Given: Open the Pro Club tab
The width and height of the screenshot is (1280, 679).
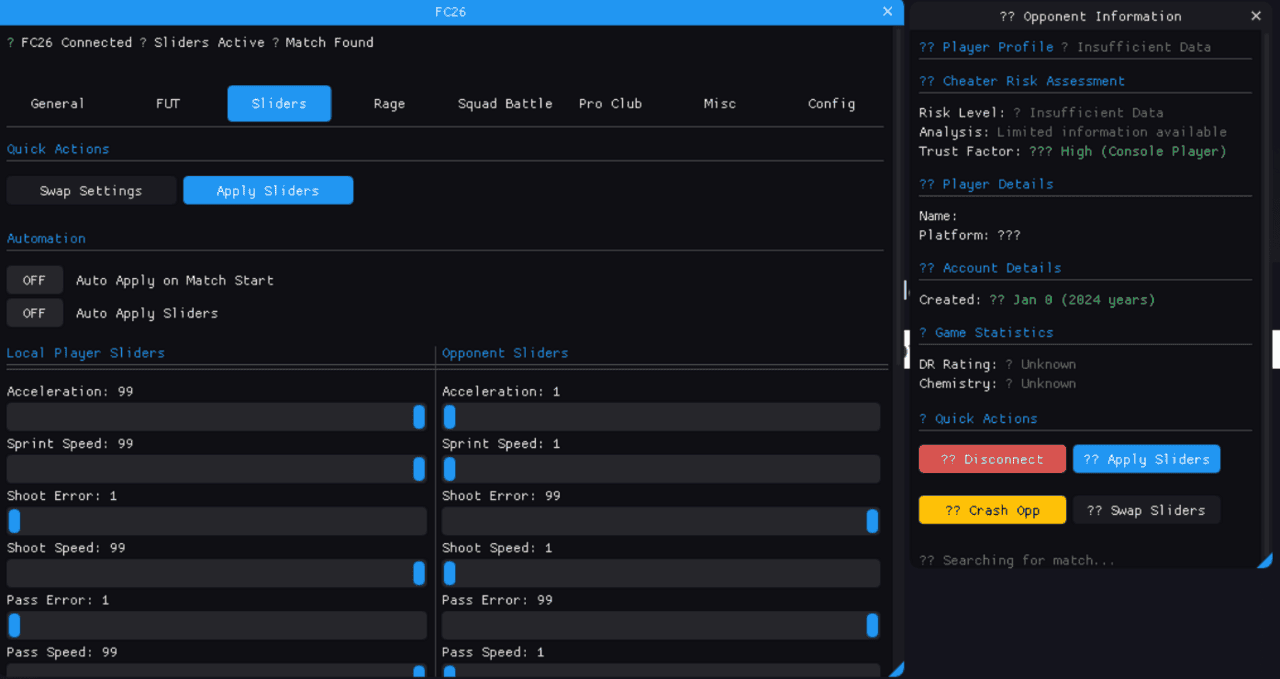Looking at the screenshot, I should [x=610, y=104].
